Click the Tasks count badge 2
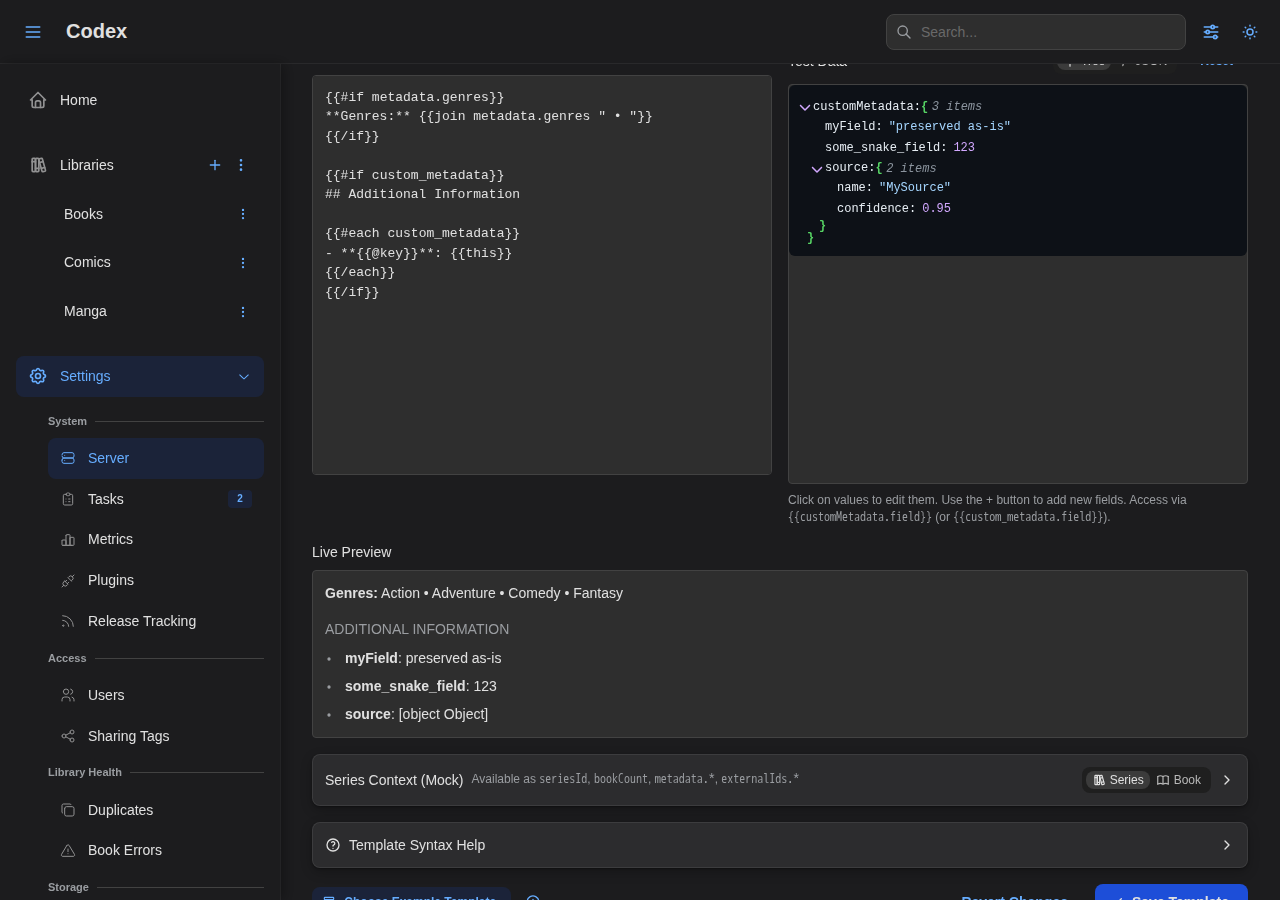The width and height of the screenshot is (1280, 900). pyautogui.click(x=240, y=499)
